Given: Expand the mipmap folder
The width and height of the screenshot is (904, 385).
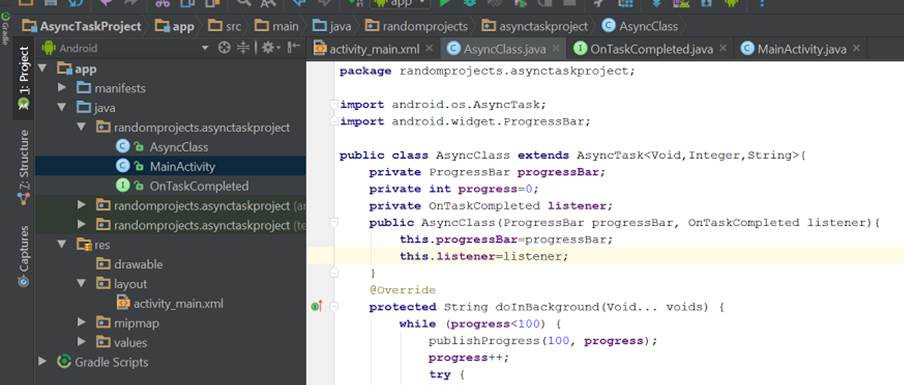Looking at the screenshot, I should [81, 323].
